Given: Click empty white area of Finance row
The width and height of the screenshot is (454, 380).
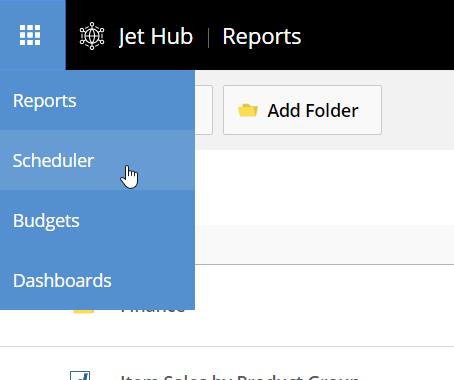Looking at the screenshot, I should click(320, 307).
